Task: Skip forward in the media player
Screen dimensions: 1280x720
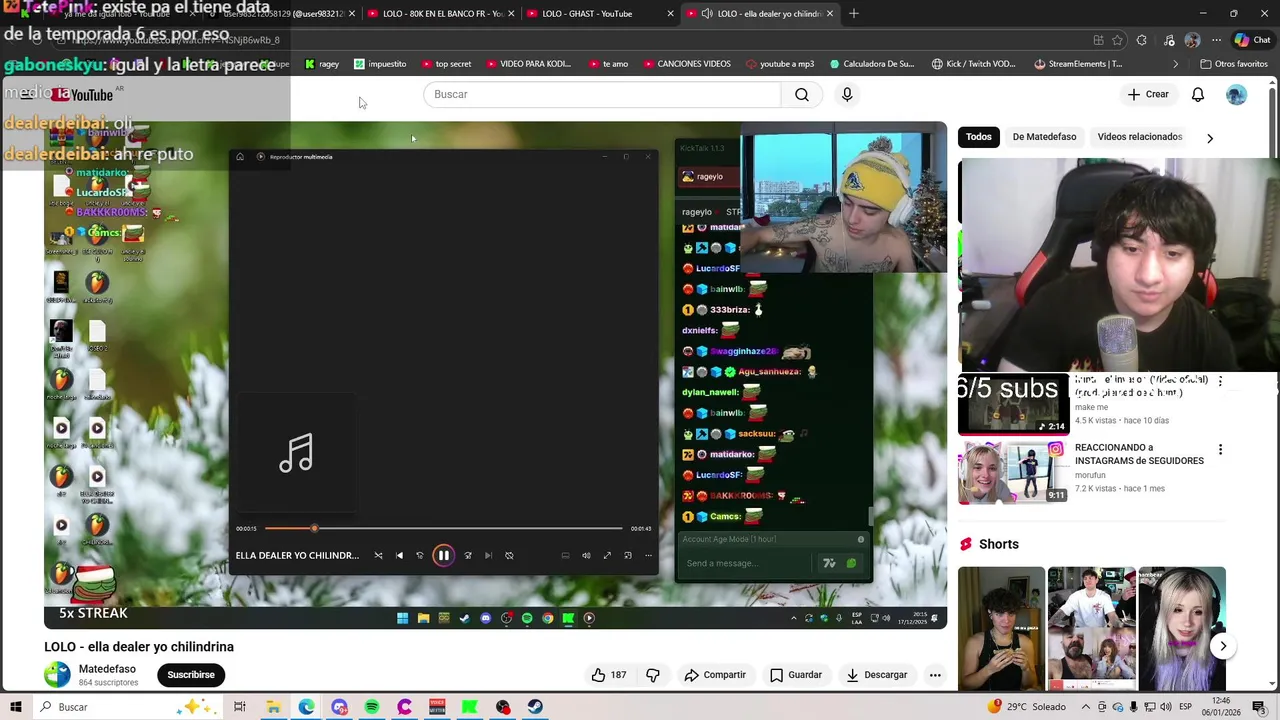Action: pyautogui.click(x=467, y=556)
